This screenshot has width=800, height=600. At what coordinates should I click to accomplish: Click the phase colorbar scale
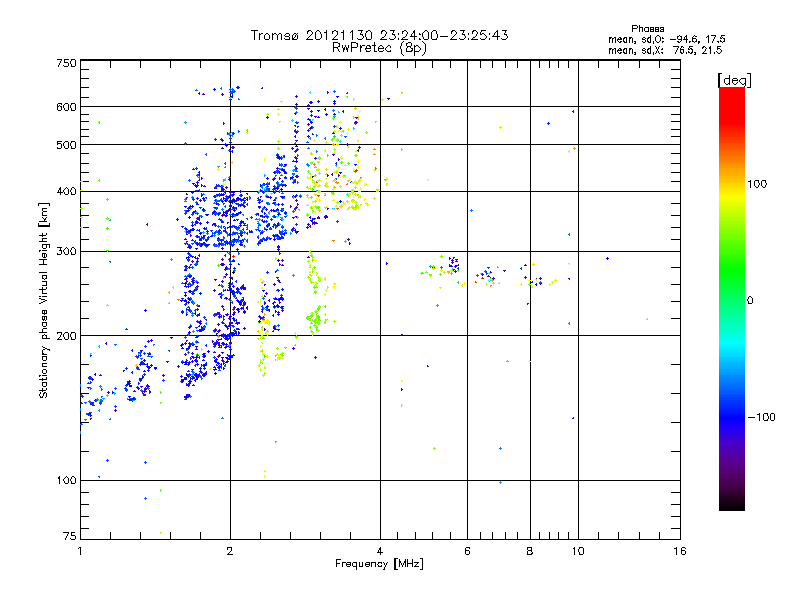(x=732, y=299)
